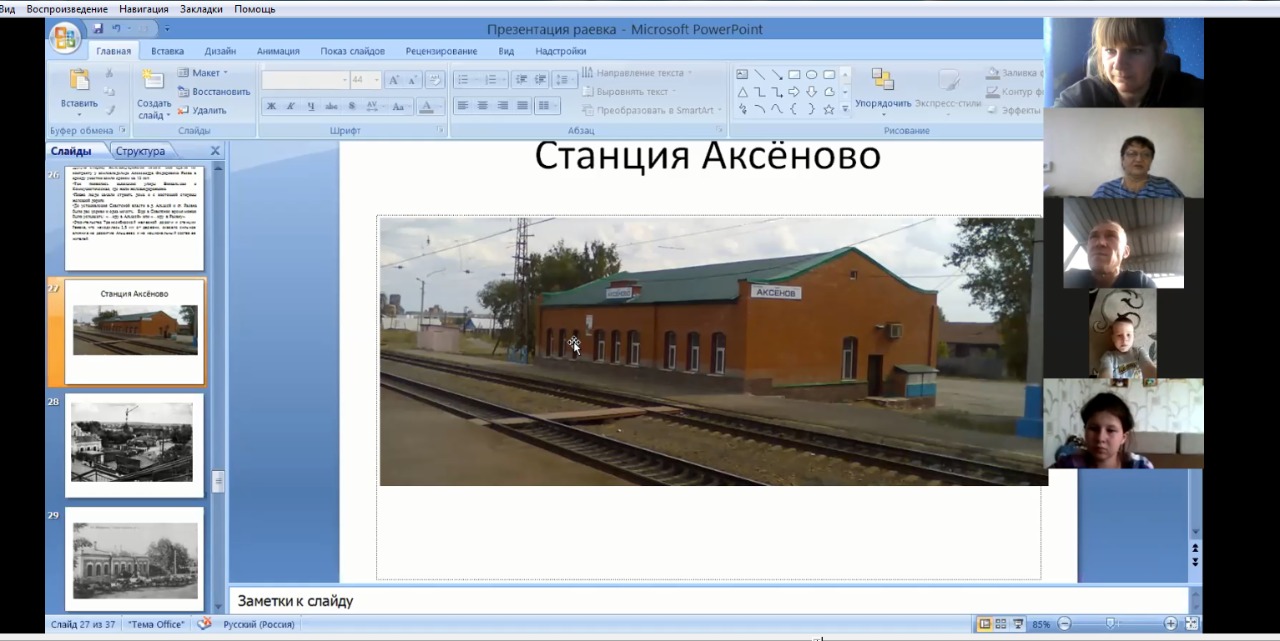This screenshot has width=1280, height=641.
Task: Open the Макет layout dropdown
Action: pyautogui.click(x=202, y=73)
